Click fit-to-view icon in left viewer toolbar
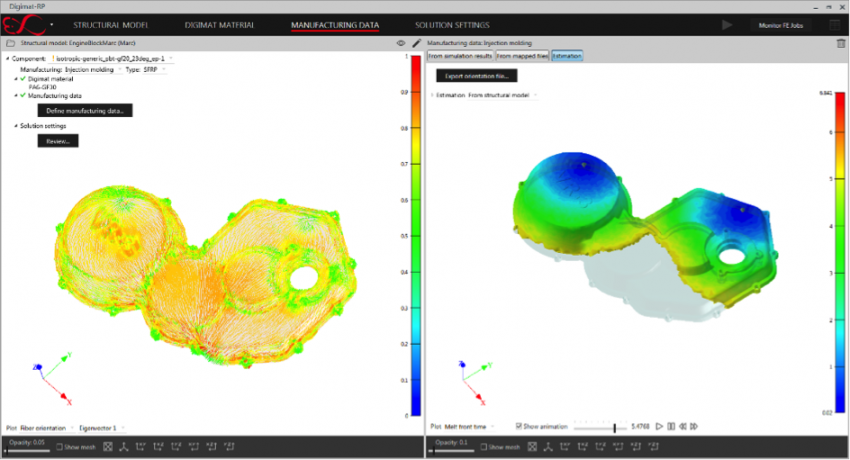Image resolution: width=850 pixels, height=460 pixels. tap(108, 446)
